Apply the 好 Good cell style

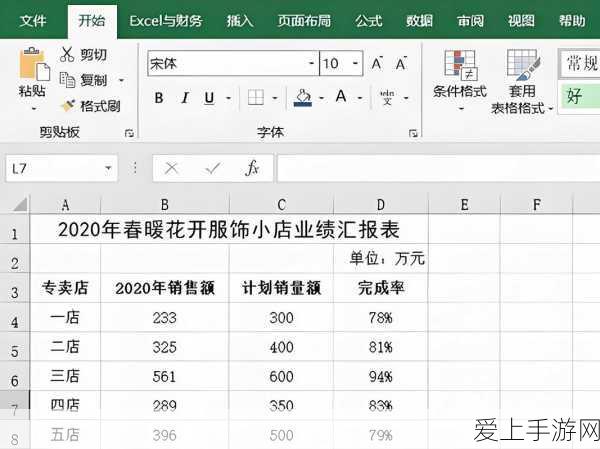pyautogui.click(x=580, y=96)
